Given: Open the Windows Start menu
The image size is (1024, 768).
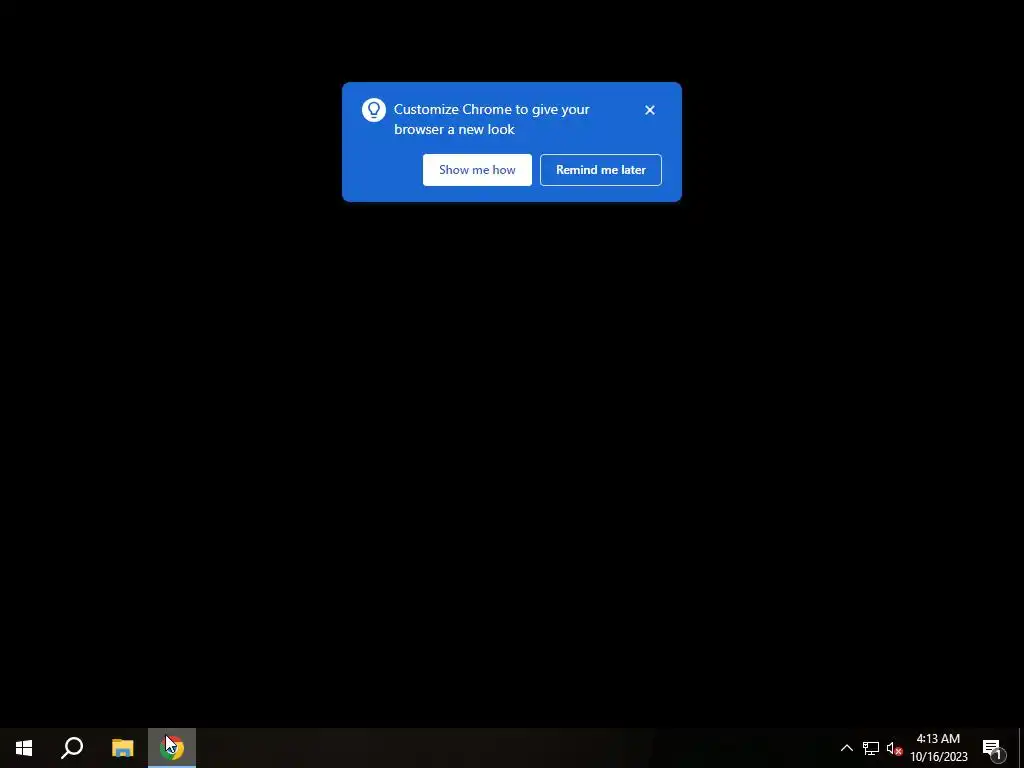Looking at the screenshot, I should click(24, 748).
